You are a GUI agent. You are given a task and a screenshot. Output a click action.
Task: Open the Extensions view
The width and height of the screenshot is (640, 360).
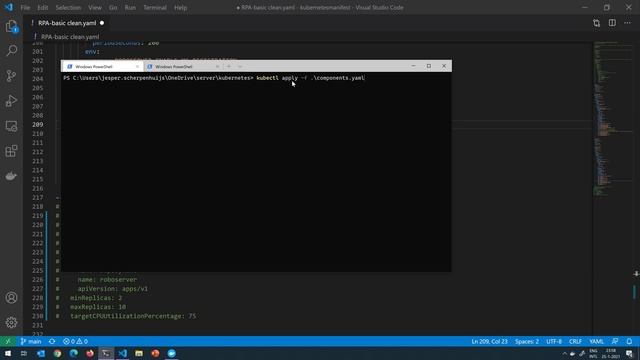tap(11, 151)
